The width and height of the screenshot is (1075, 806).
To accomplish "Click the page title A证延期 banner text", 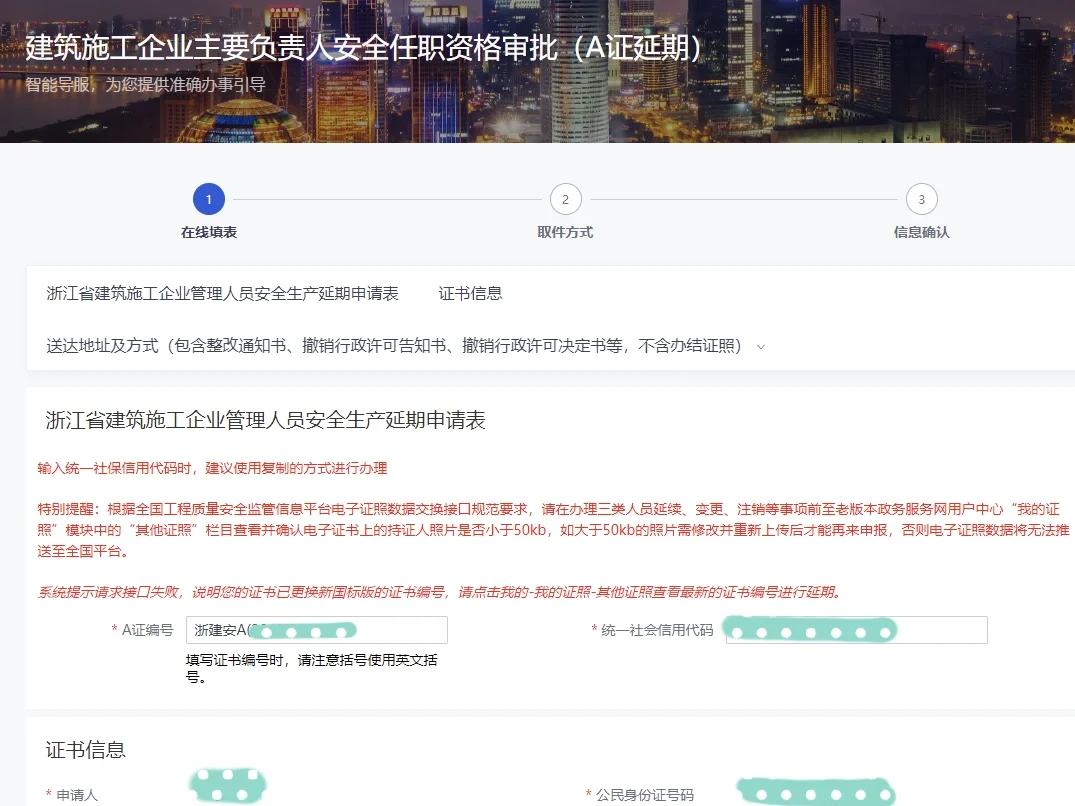I will pyautogui.click(x=364, y=48).
